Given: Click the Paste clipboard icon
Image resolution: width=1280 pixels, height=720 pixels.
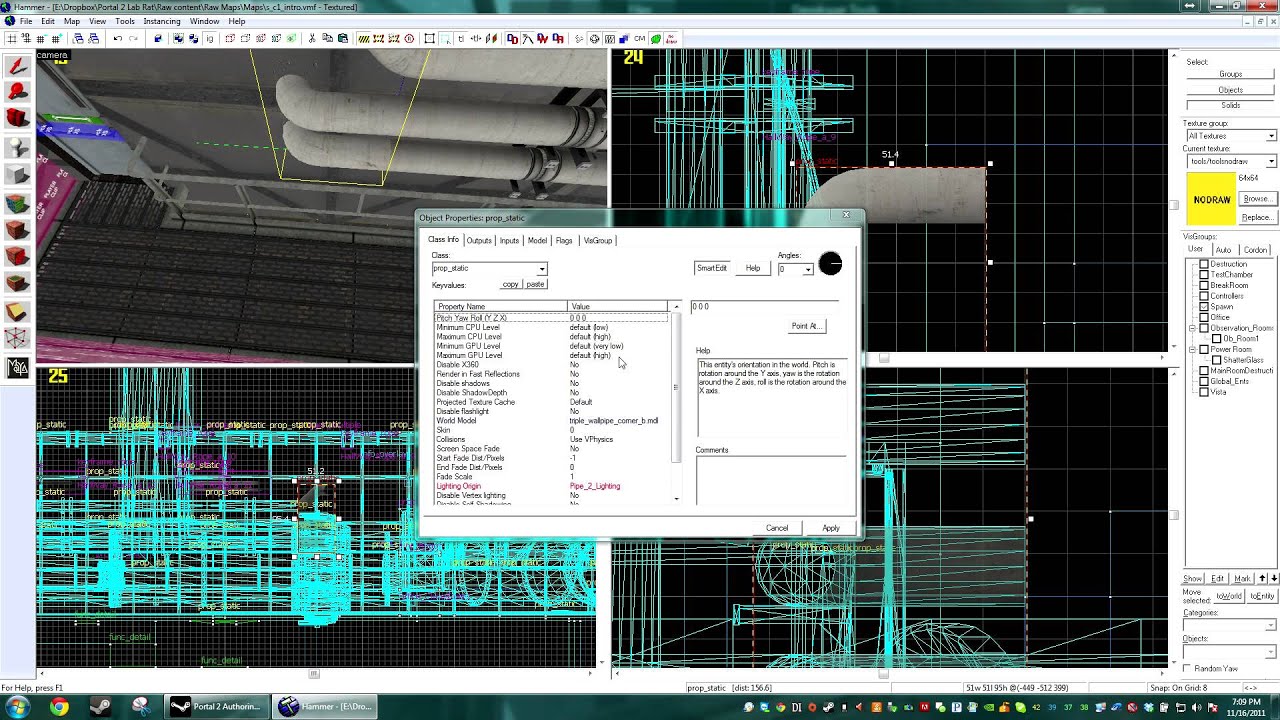Looking at the screenshot, I should click(343, 39).
